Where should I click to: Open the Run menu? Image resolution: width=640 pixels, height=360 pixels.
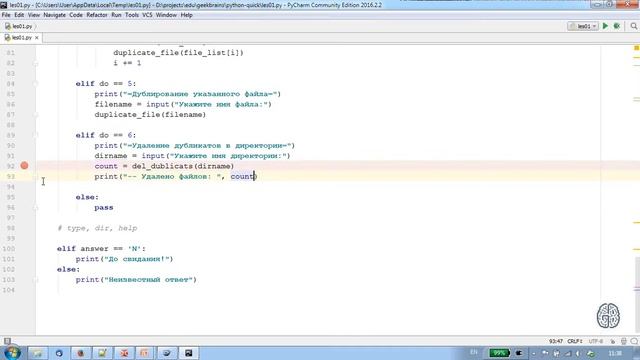tap(116, 15)
